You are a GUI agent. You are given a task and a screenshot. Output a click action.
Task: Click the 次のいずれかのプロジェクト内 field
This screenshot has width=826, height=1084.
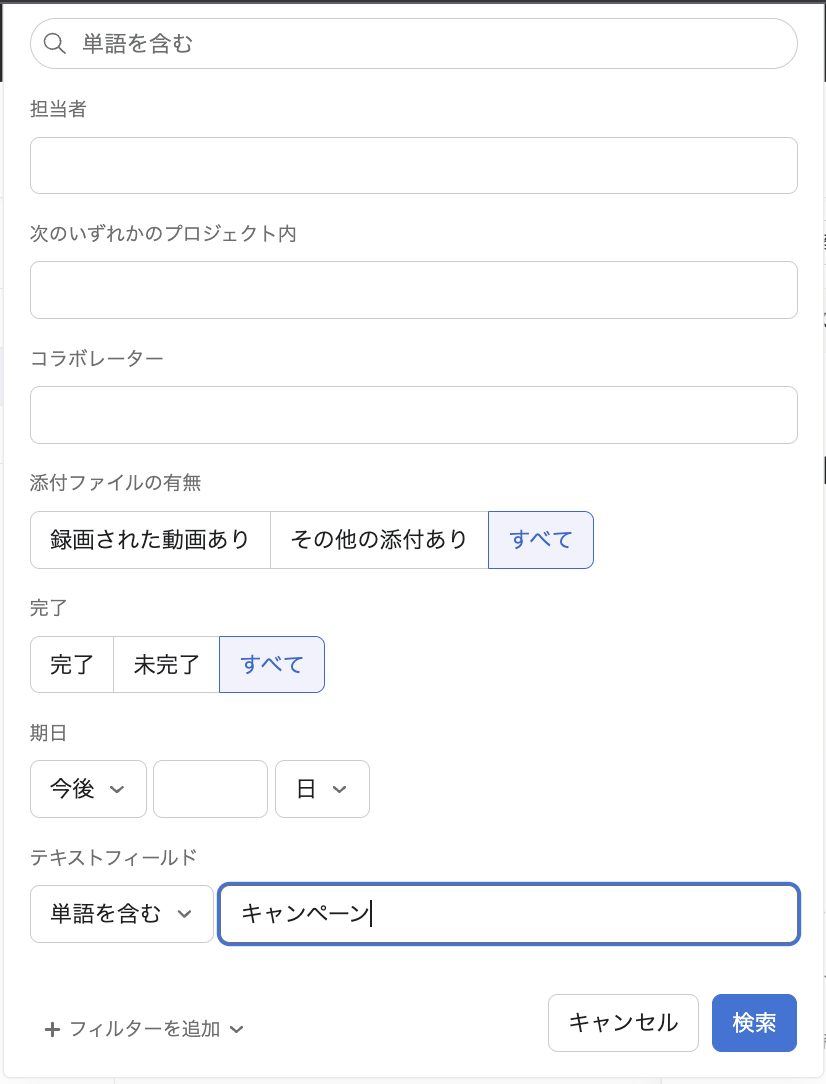[413, 290]
